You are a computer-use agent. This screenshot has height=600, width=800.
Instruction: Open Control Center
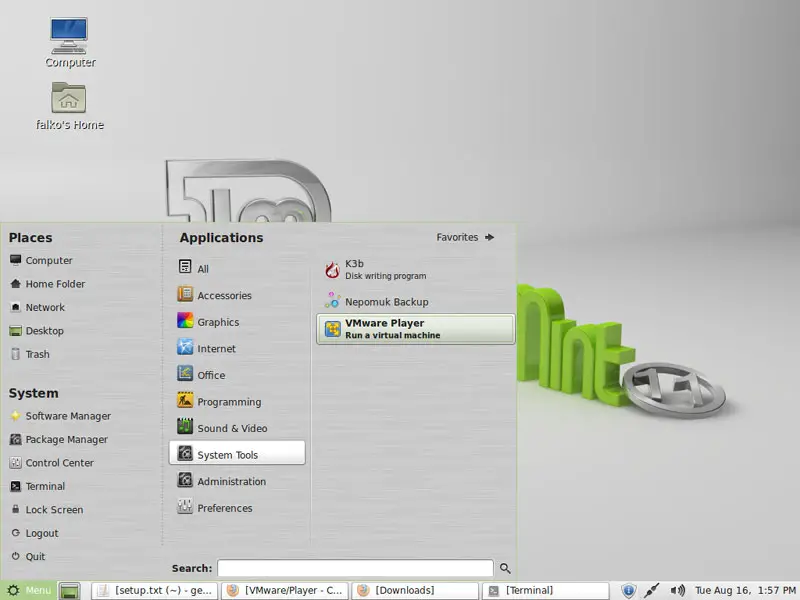point(59,463)
